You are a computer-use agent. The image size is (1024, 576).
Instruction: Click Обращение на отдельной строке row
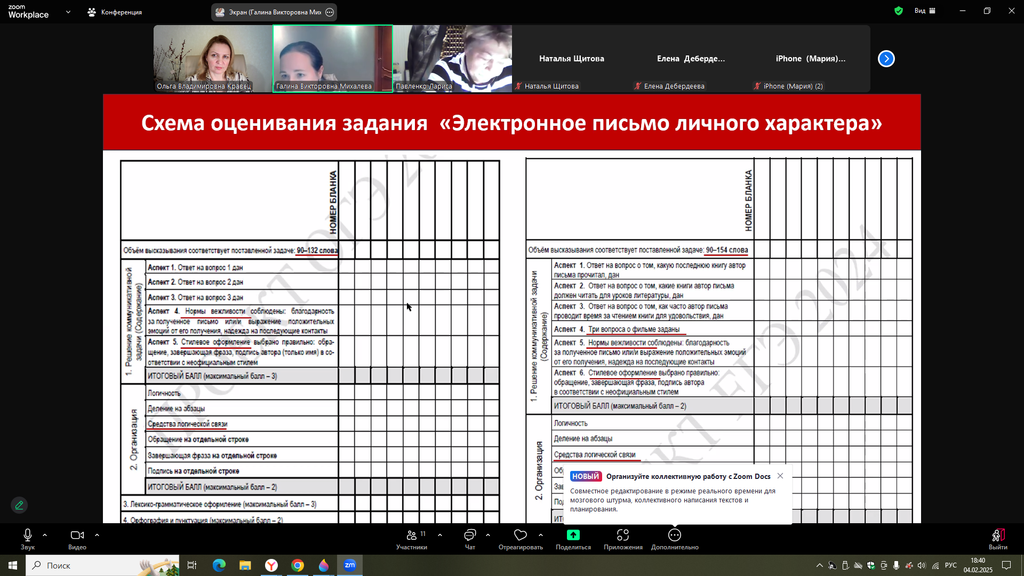pos(242,440)
